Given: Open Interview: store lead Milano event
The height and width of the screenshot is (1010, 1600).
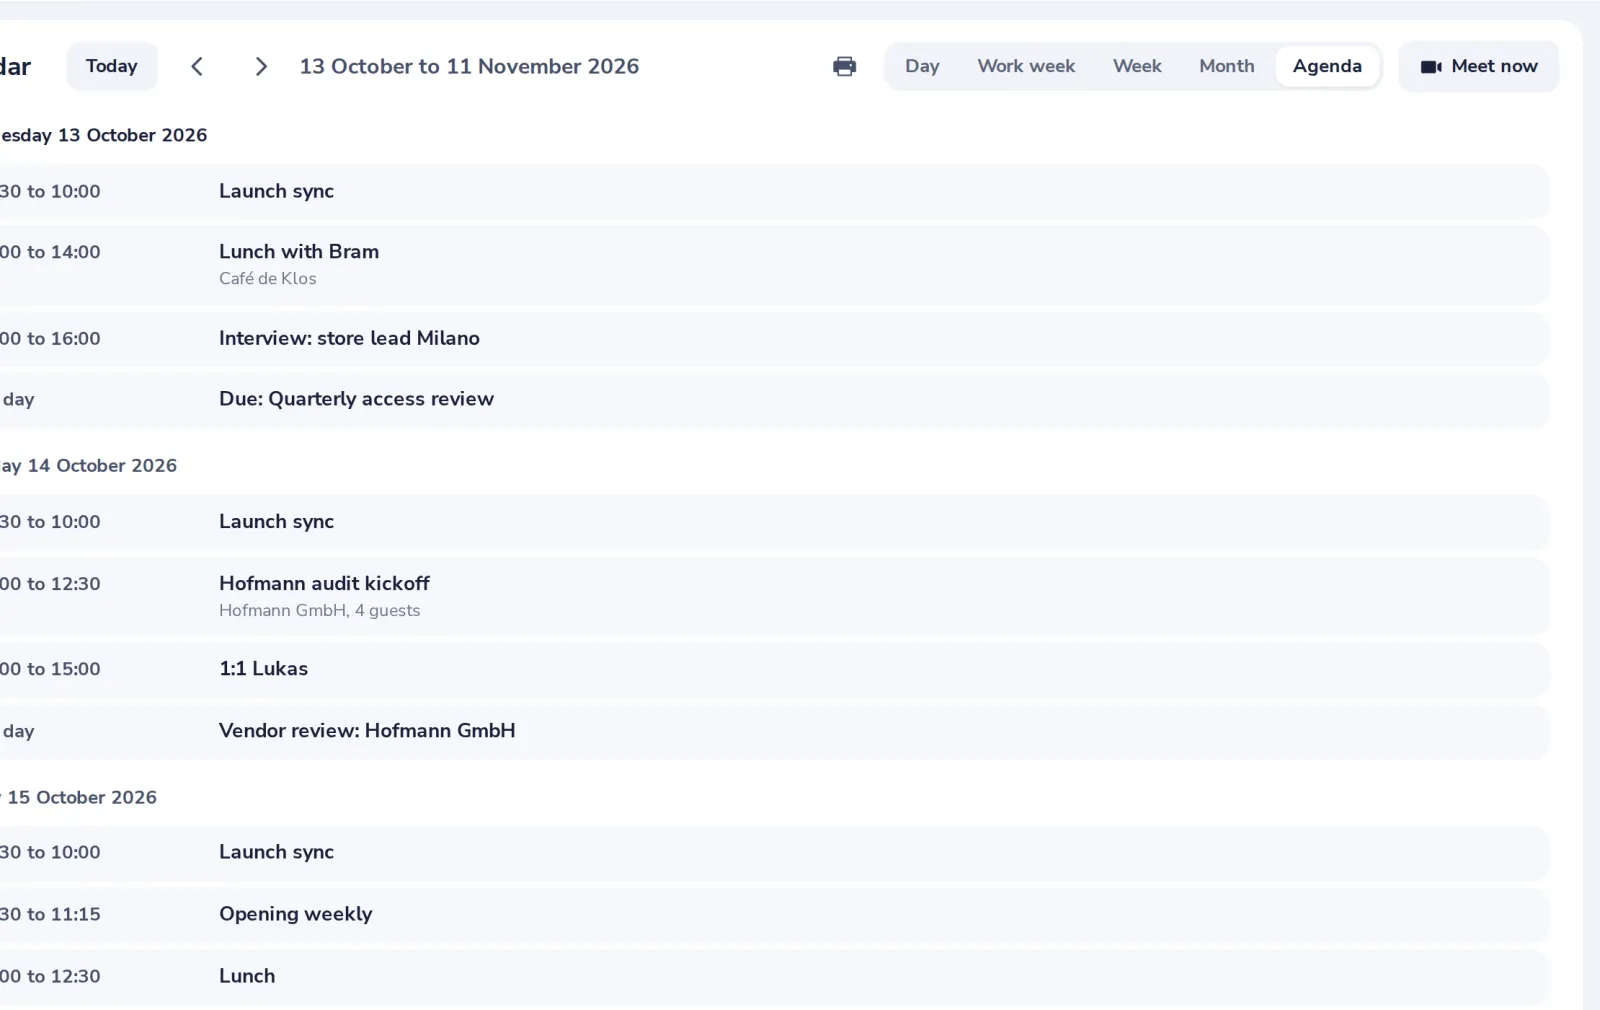Looking at the screenshot, I should pos(774,338).
